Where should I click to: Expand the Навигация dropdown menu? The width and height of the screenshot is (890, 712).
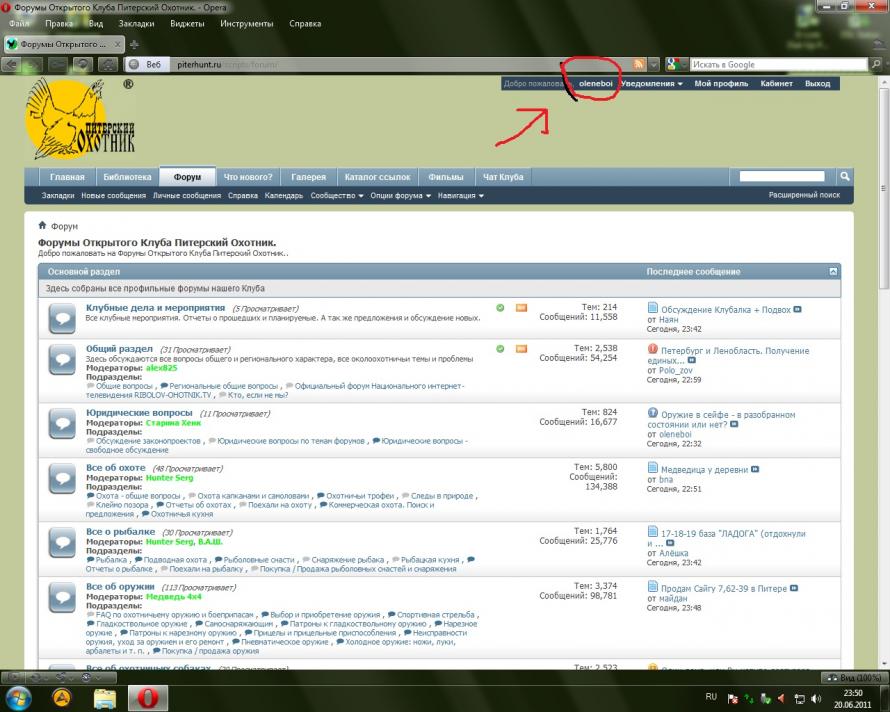click(460, 196)
